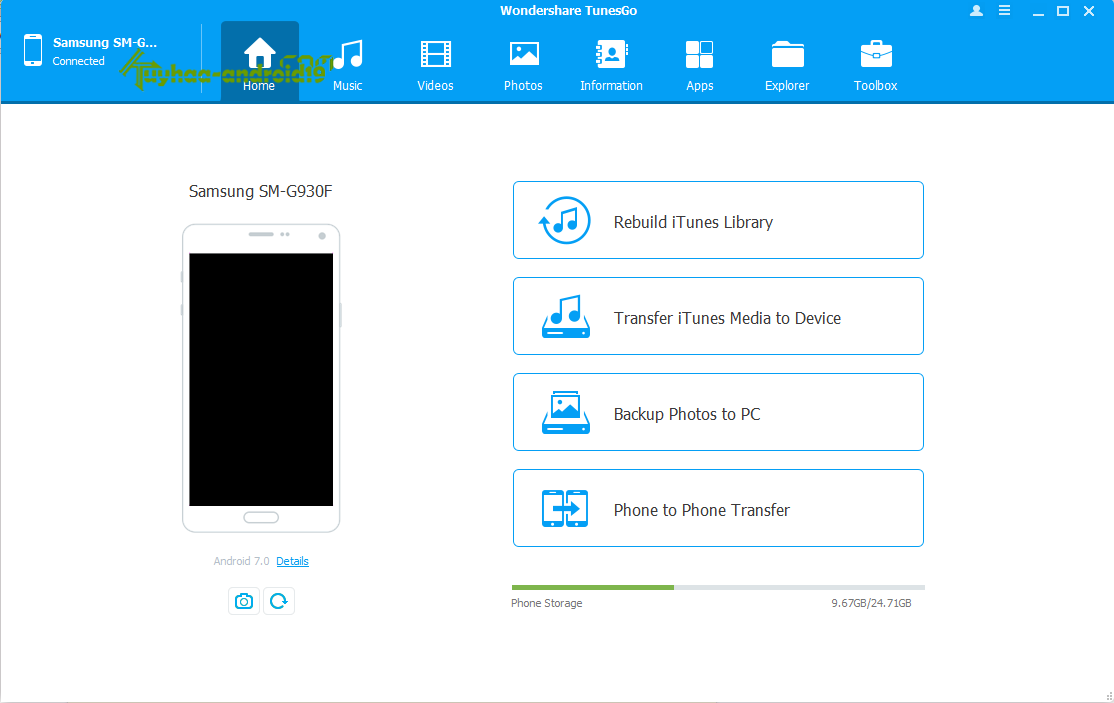The width and height of the screenshot is (1114, 703).
Task: Click the Samsung SM-G930F device name
Action: [x=260, y=192]
